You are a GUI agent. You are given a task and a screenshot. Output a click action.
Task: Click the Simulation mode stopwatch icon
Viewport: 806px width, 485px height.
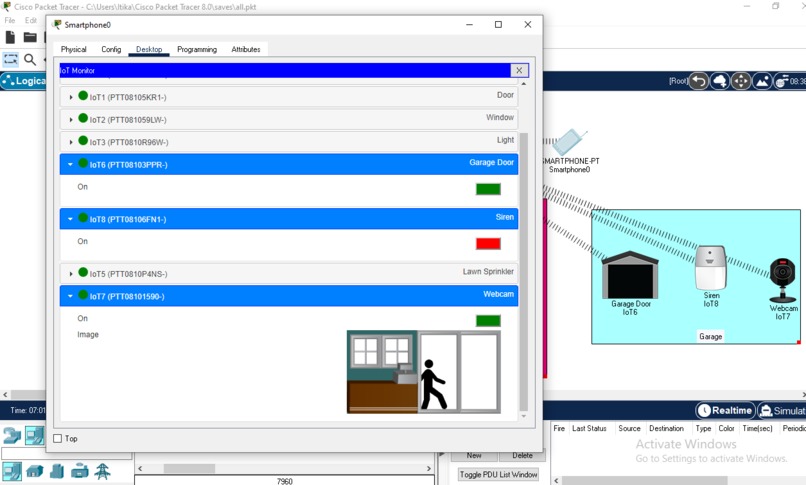766,411
